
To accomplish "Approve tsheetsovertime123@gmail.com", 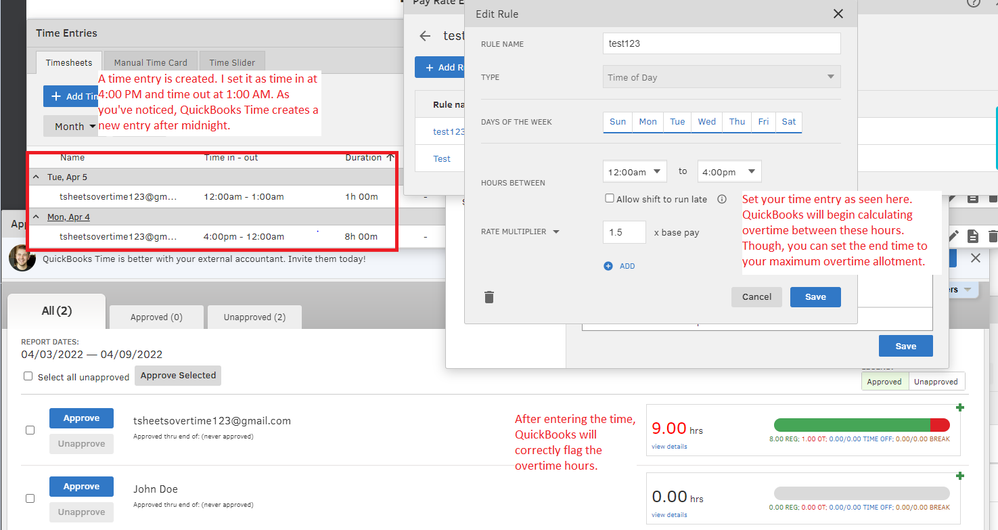I will coord(81,418).
